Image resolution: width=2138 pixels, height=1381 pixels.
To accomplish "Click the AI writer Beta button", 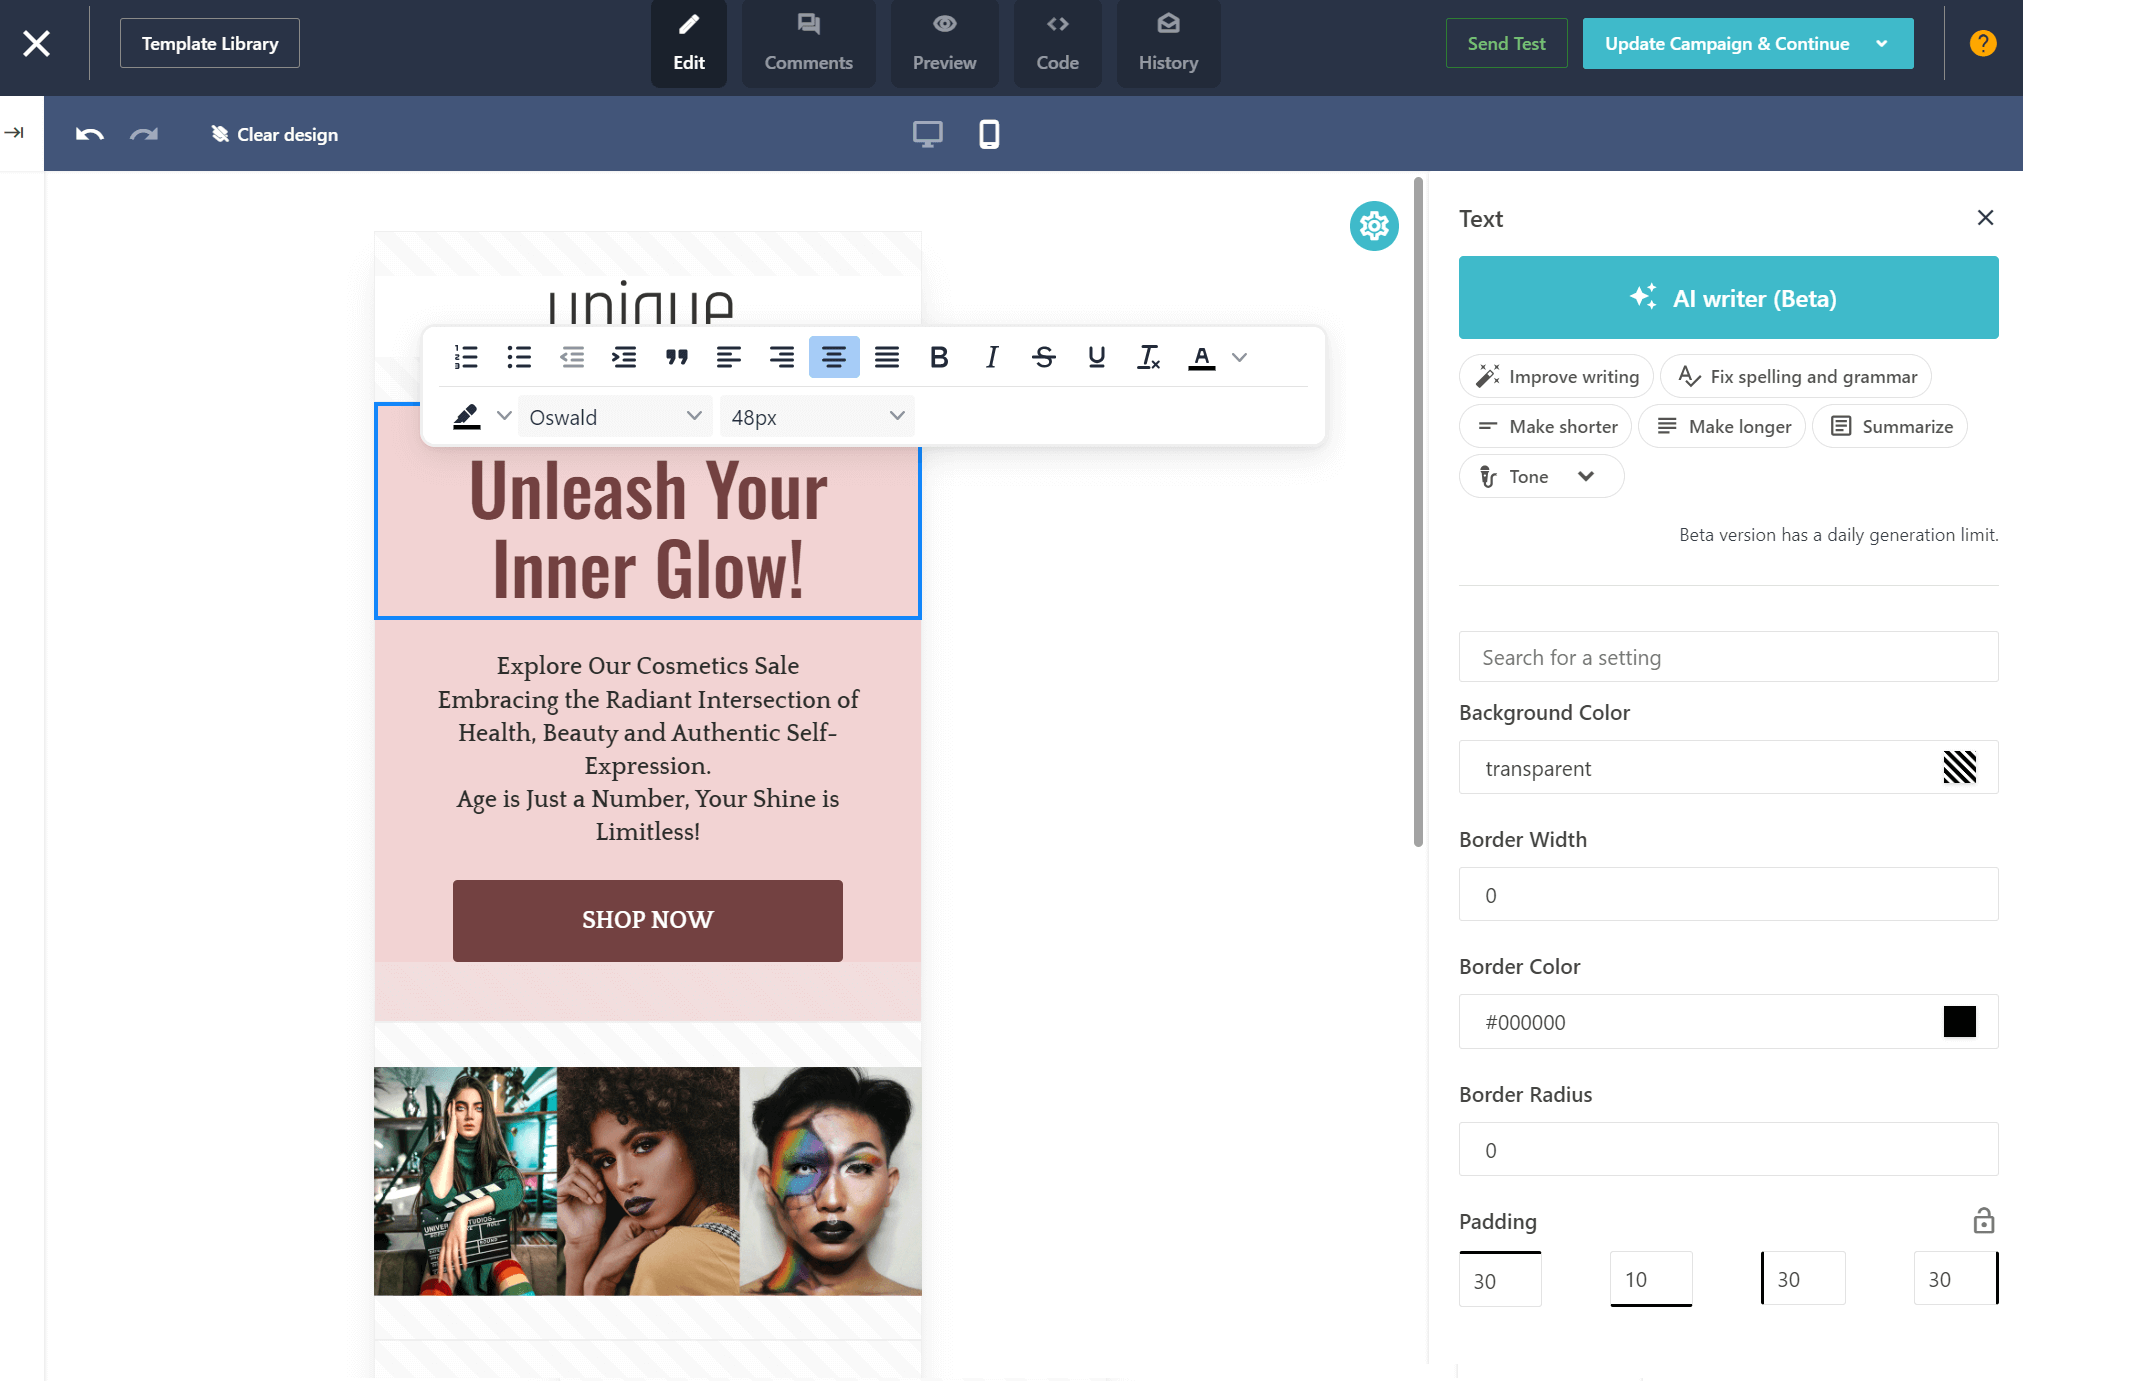I will click(1728, 298).
